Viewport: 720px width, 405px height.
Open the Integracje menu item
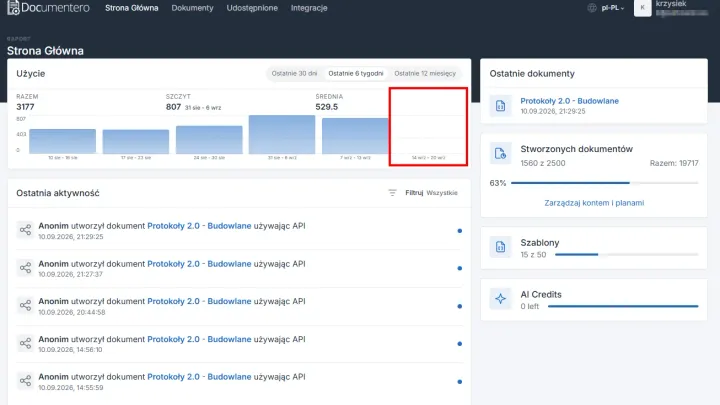tap(309, 8)
